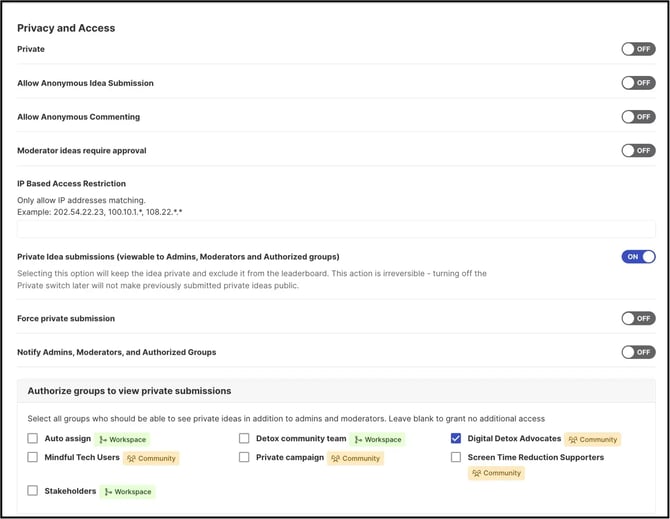Select the Stakeholders group checkbox
The height and width of the screenshot is (519, 670).
[33, 491]
